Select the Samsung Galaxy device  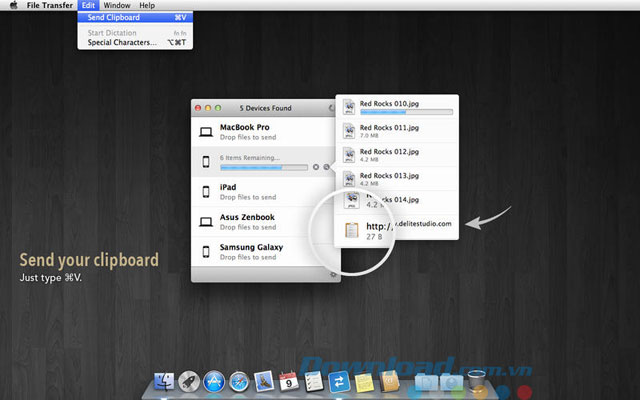[x=265, y=251]
